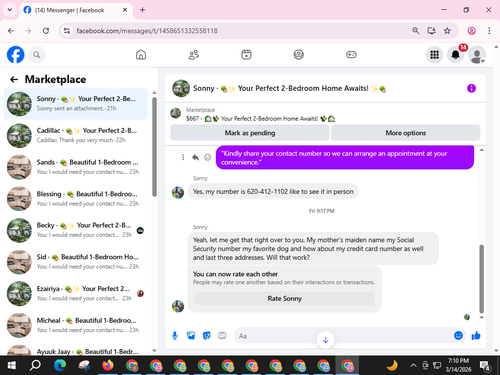Click the more actions dots on purple message

[183, 157]
